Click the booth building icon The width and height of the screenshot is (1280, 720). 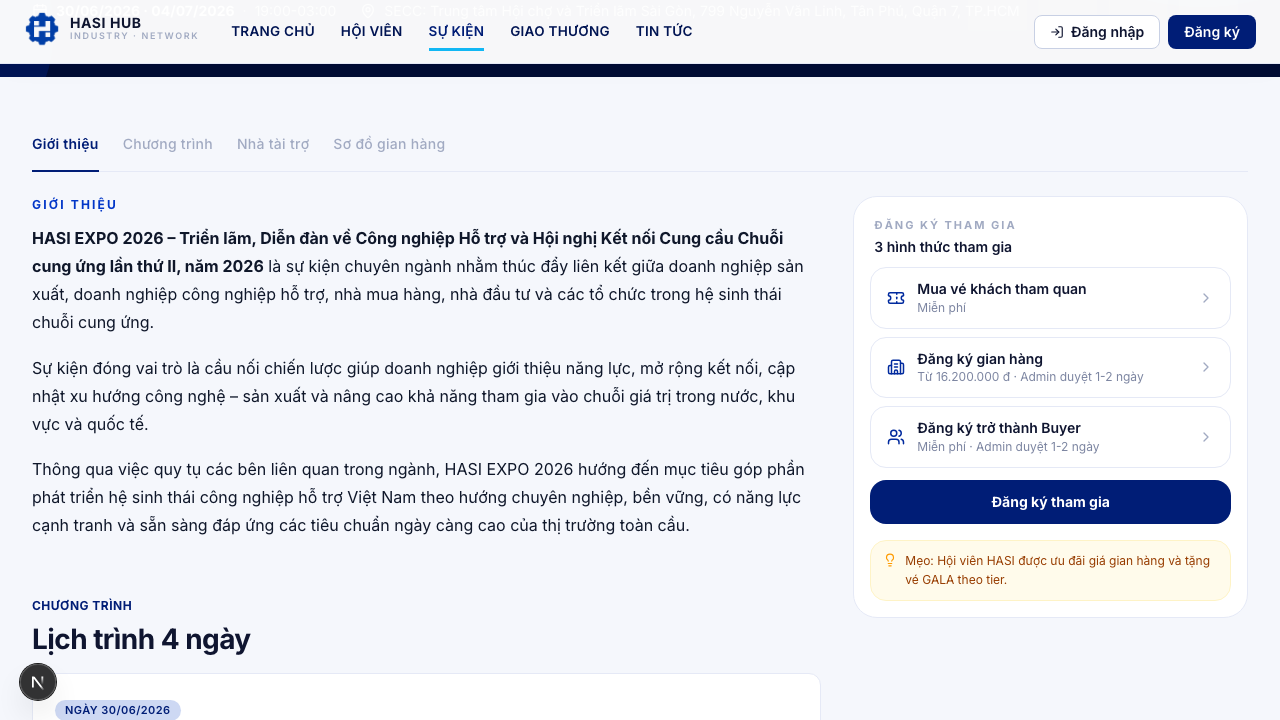click(896, 367)
